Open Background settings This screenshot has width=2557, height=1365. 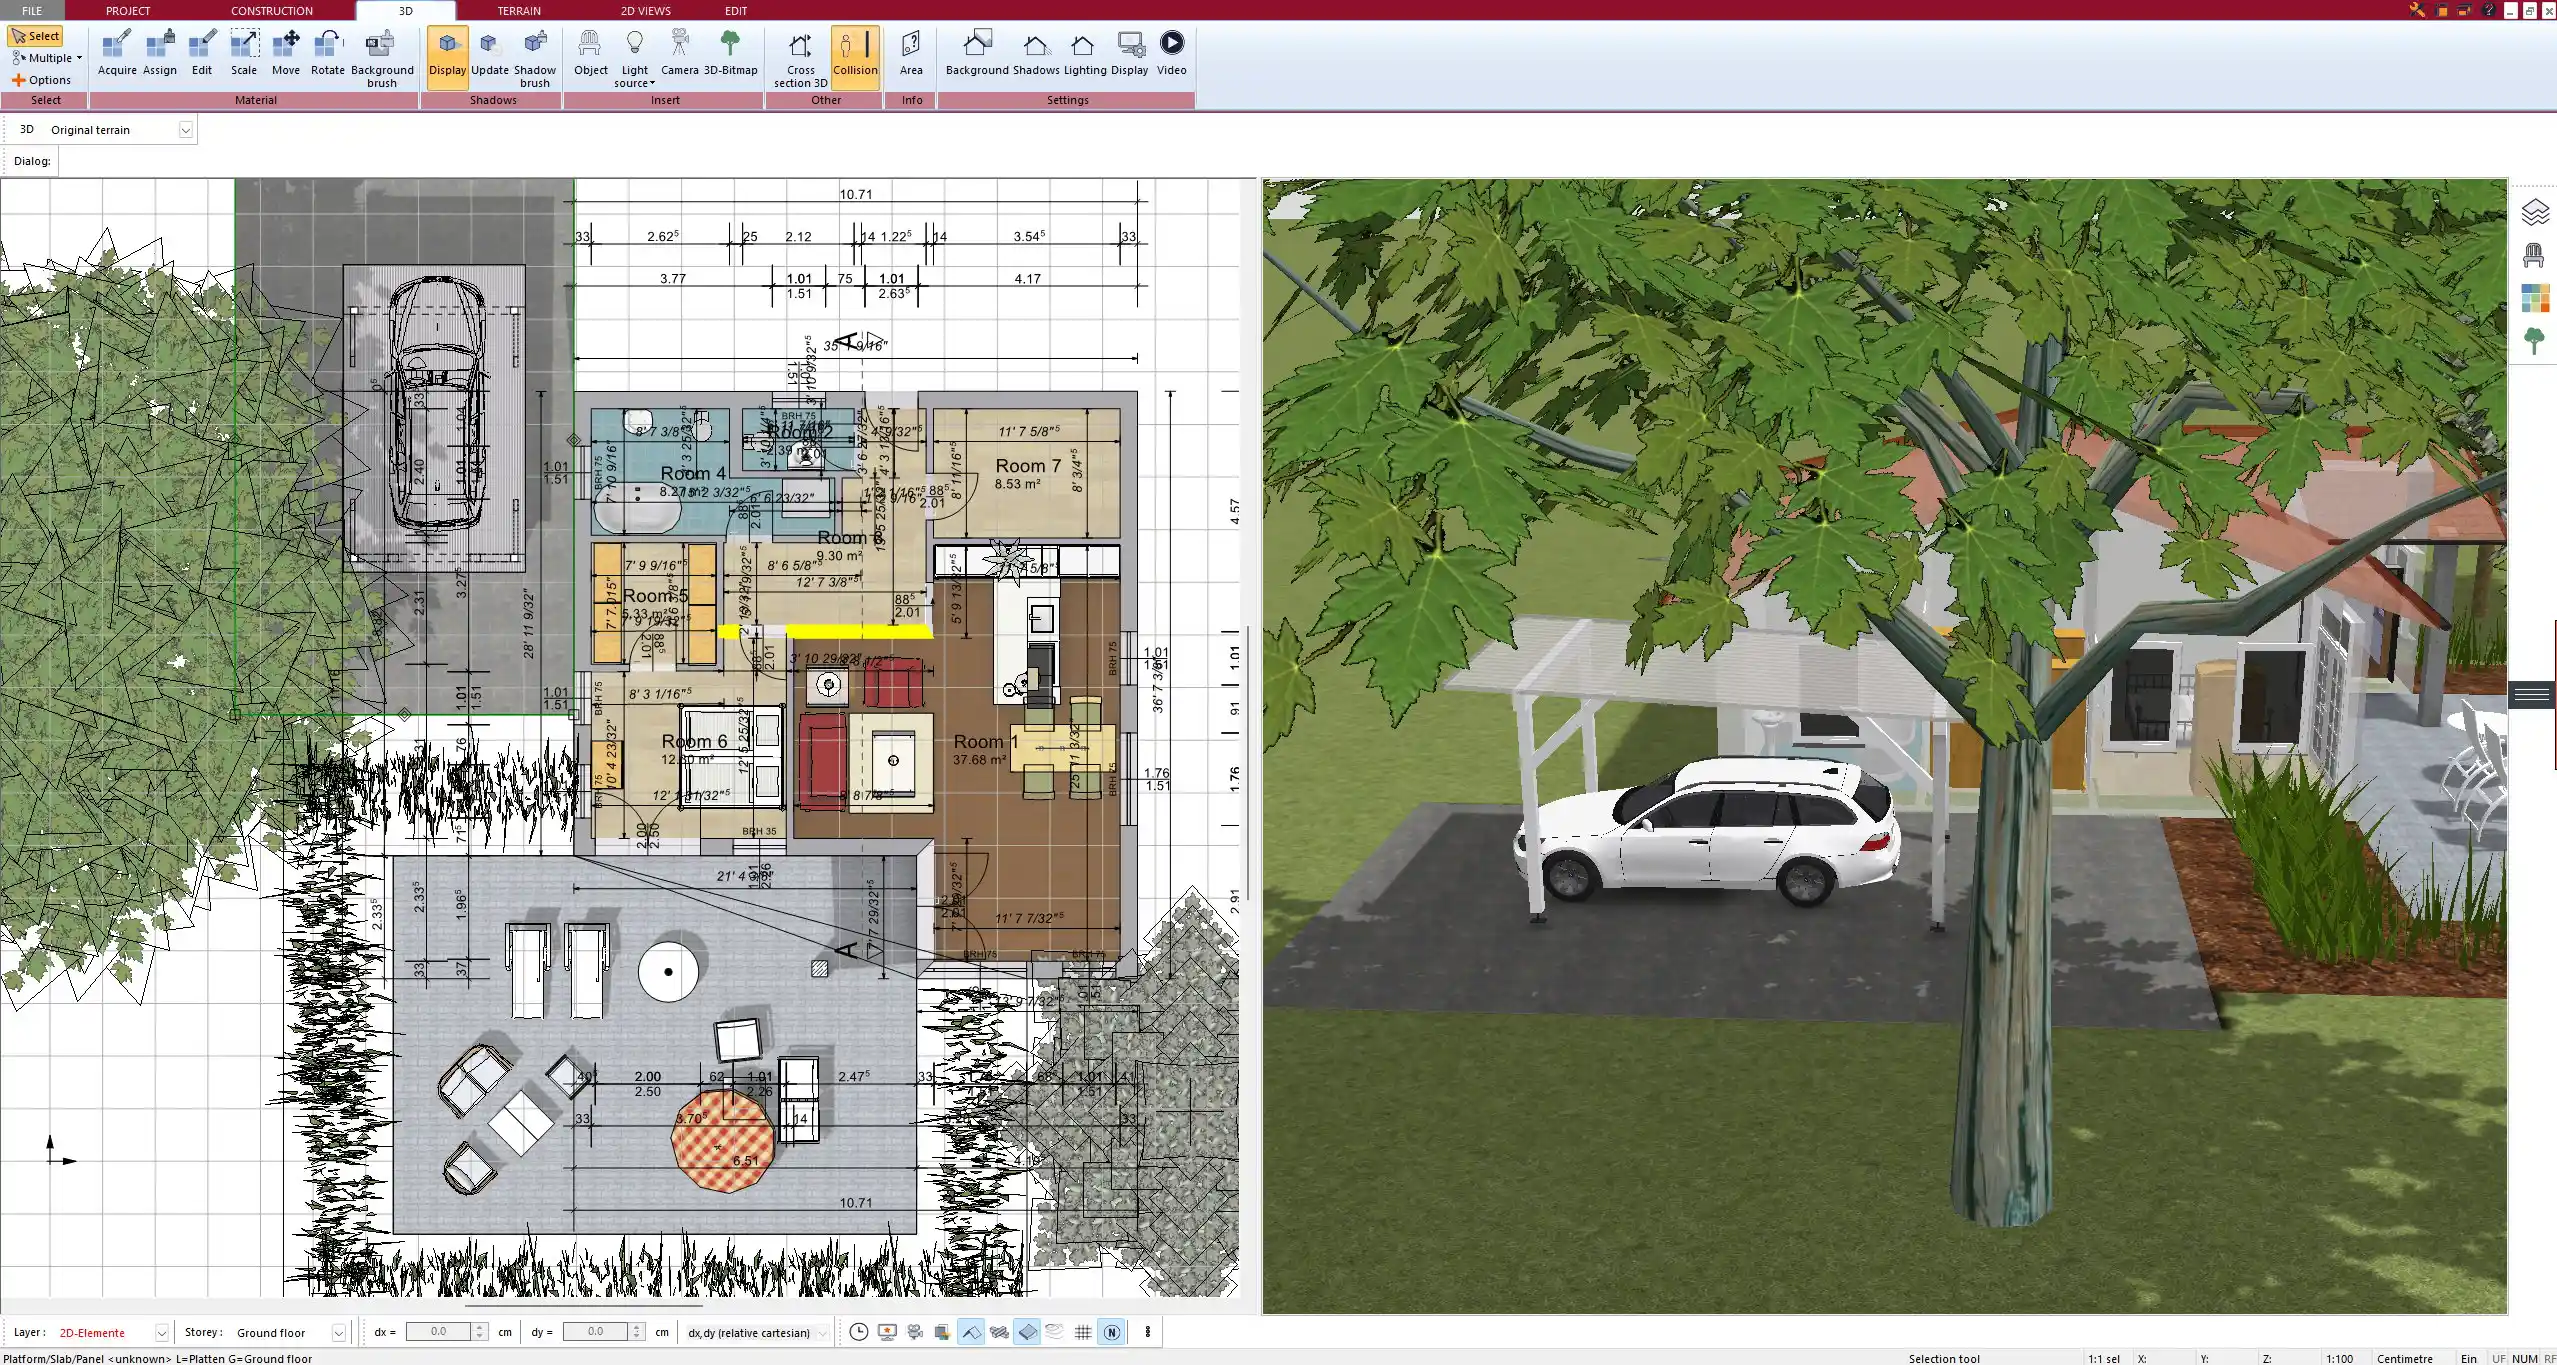tap(977, 54)
